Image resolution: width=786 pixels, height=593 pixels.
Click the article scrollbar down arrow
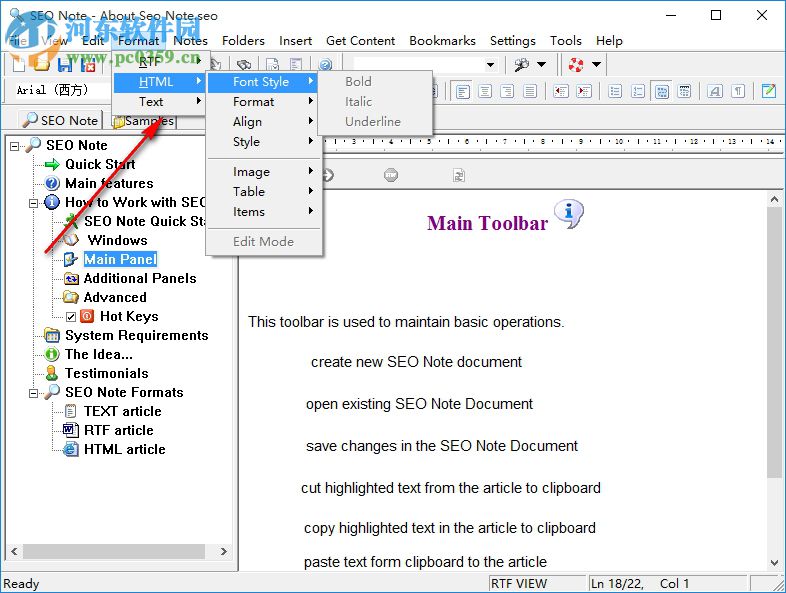pyautogui.click(x=774, y=563)
